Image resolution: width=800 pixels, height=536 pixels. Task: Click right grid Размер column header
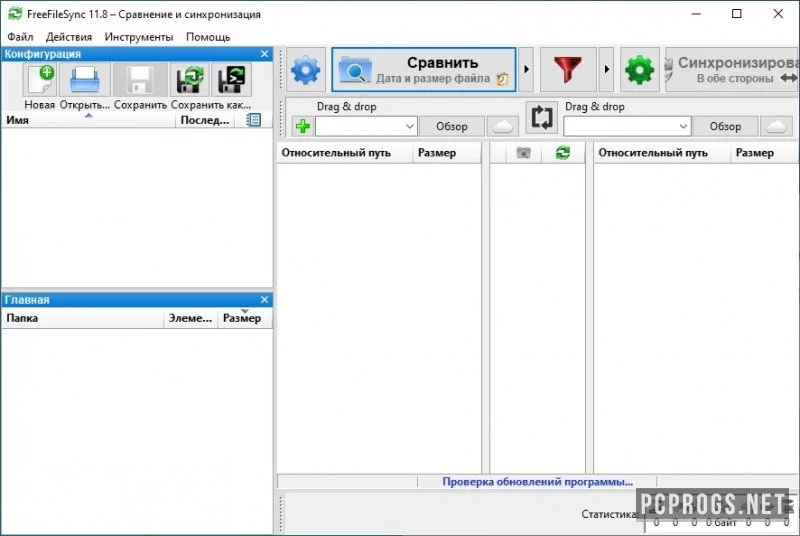point(764,152)
